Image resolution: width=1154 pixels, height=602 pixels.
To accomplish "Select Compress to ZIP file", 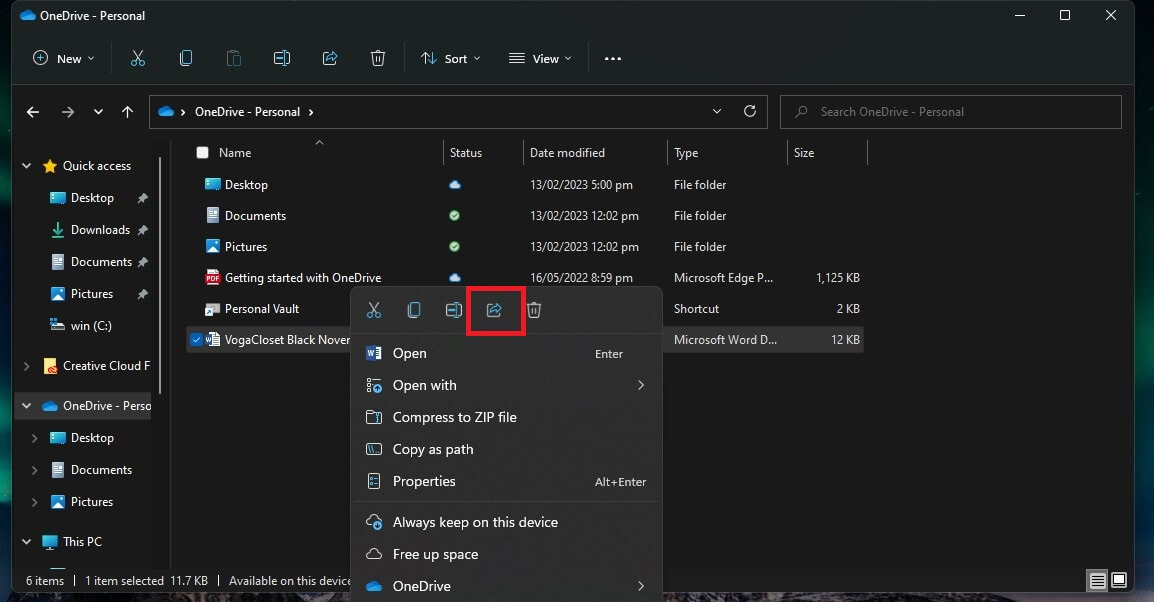I will [454, 417].
